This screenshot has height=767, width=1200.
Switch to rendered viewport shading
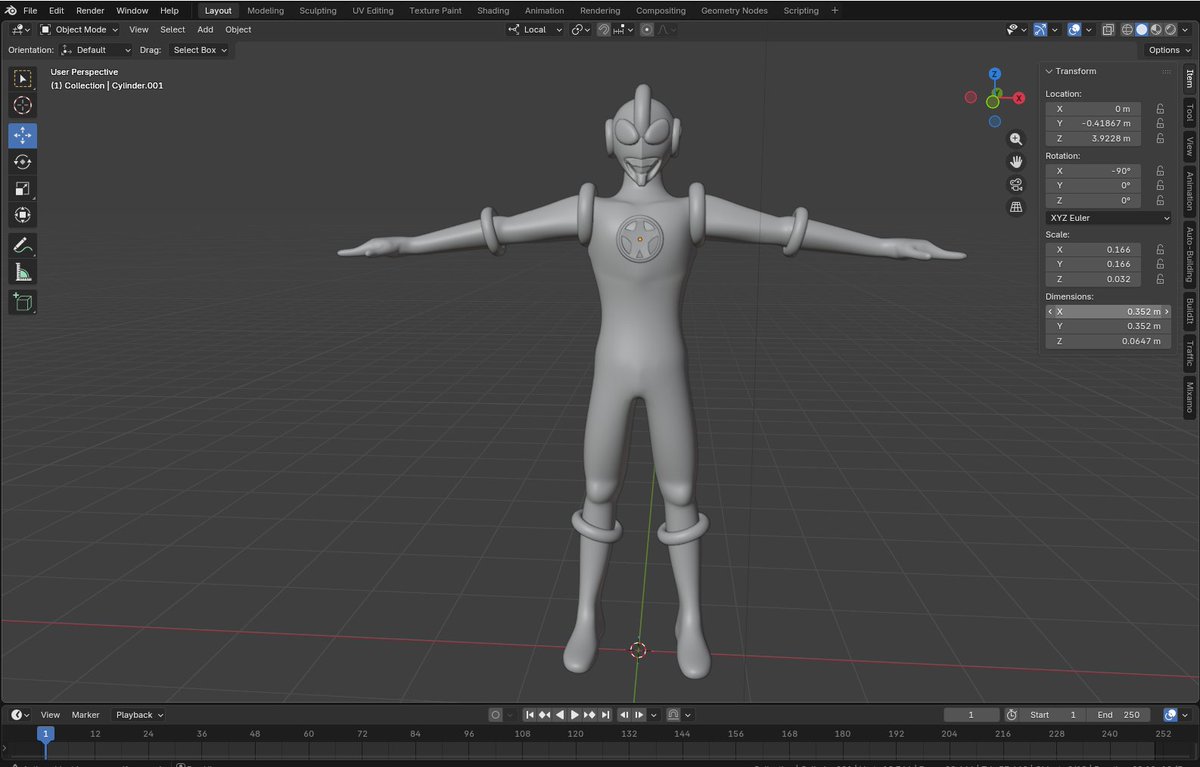coord(1170,30)
